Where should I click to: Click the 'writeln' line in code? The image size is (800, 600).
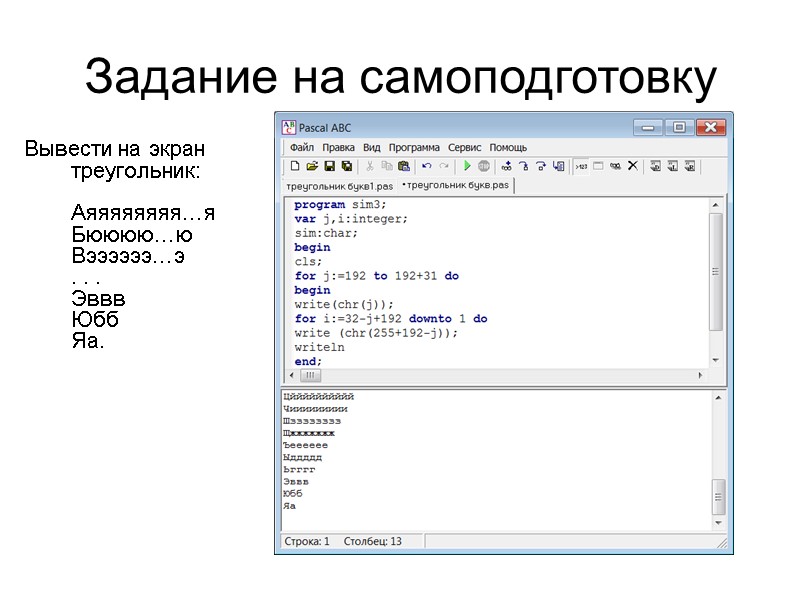[319, 347]
